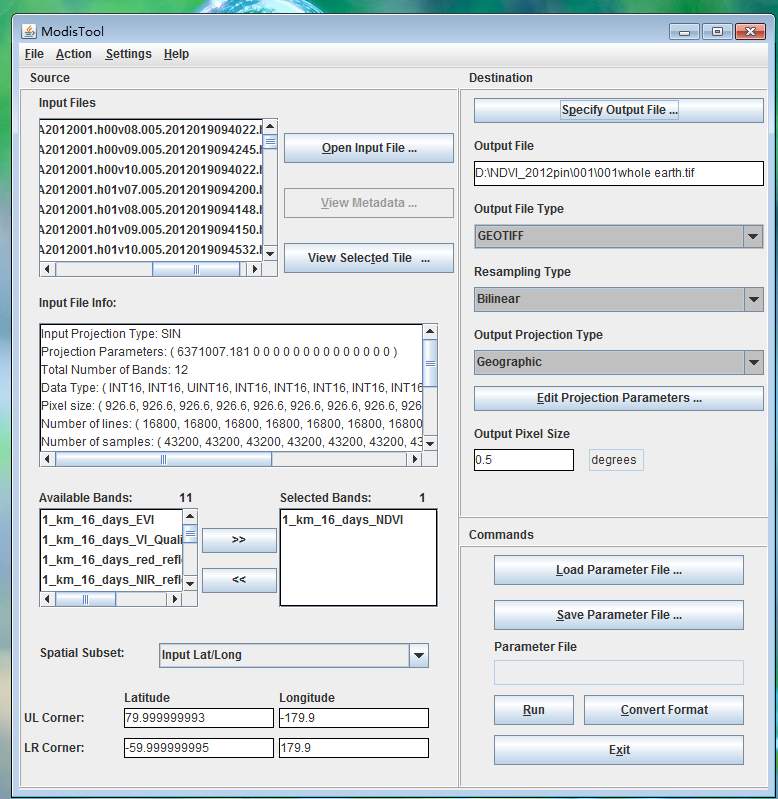This screenshot has height=799, width=778.
Task: Select 1_km_16_days_NDVI in Selected Bands
Action: [358, 520]
